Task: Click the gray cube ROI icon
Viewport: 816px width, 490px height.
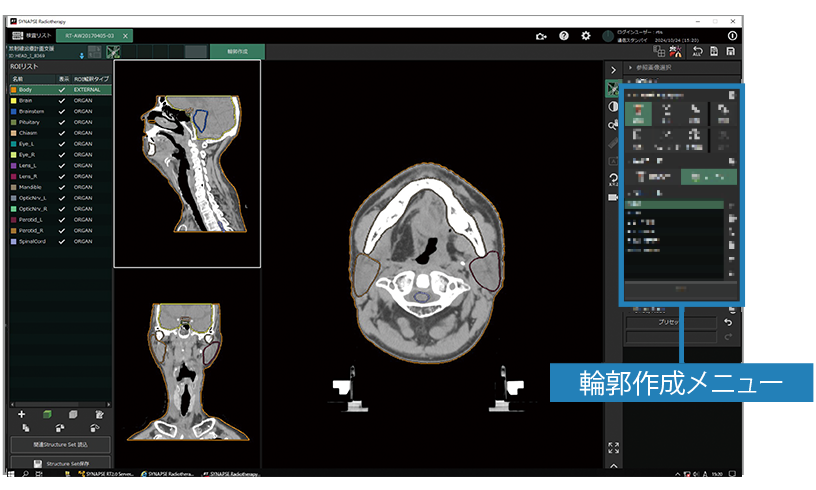Action: point(73,415)
